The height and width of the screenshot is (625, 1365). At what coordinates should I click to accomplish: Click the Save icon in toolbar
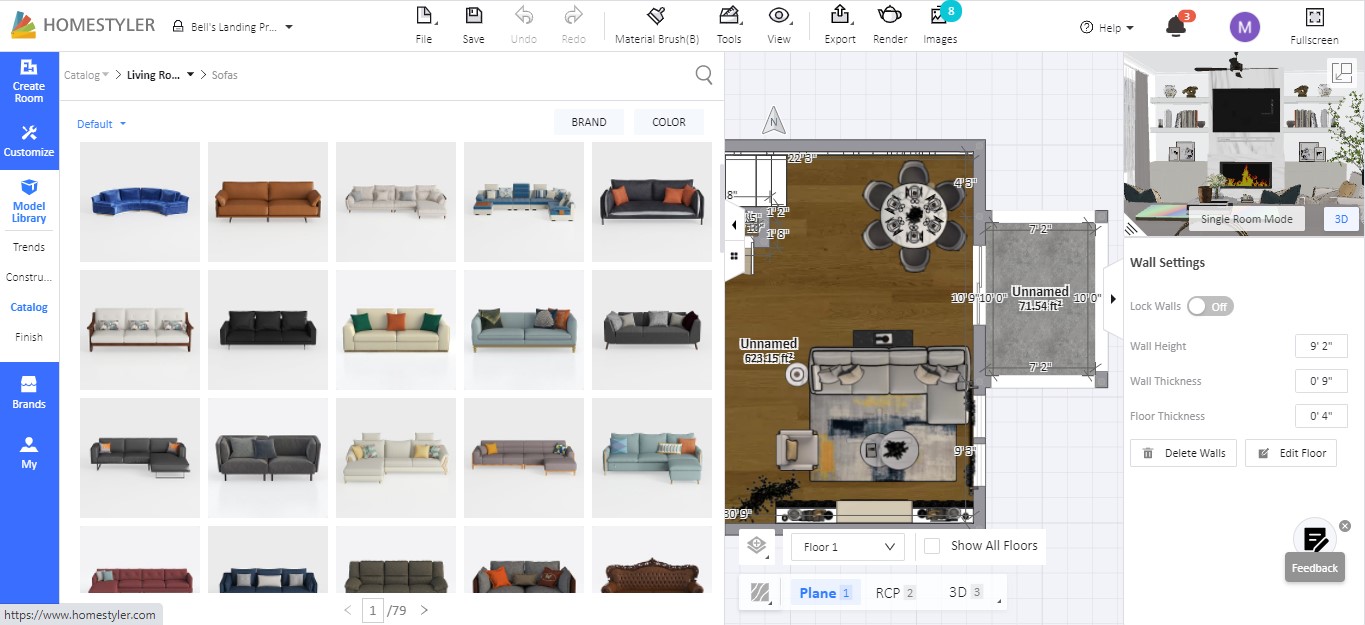(473, 17)
